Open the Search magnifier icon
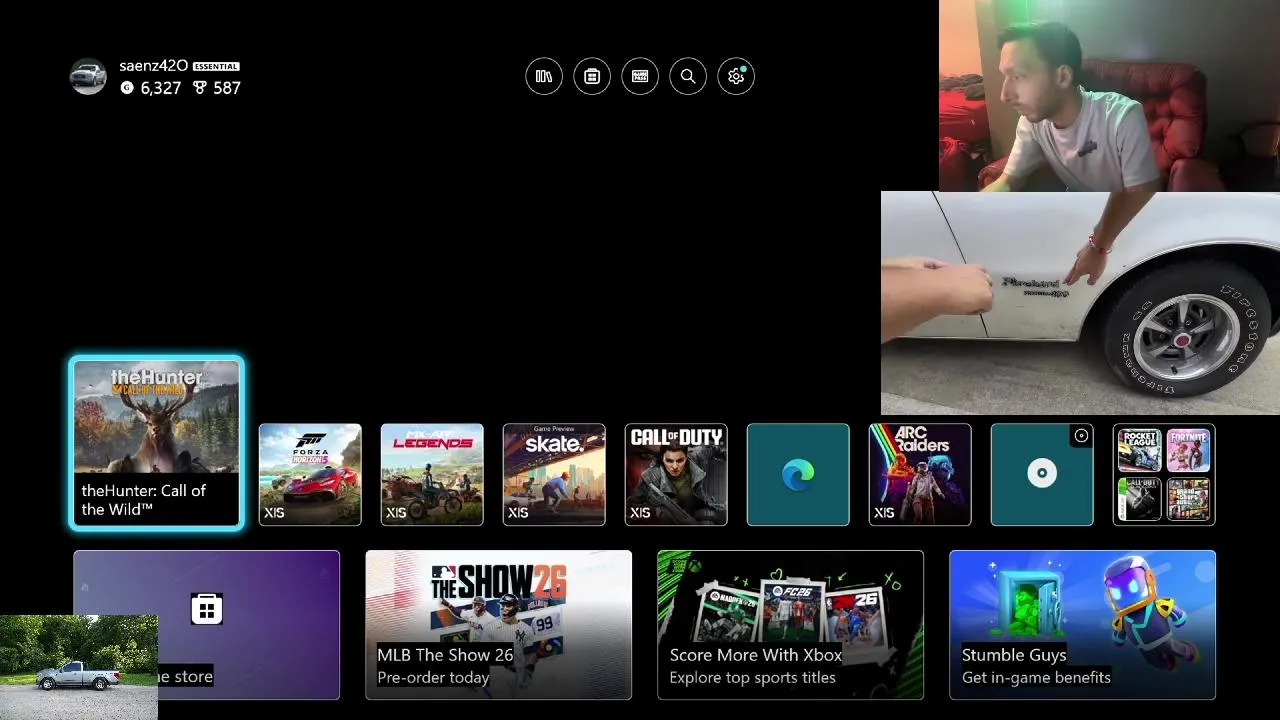The height and width of the screenshot is (720, 1280). click(x=688, y=76)
